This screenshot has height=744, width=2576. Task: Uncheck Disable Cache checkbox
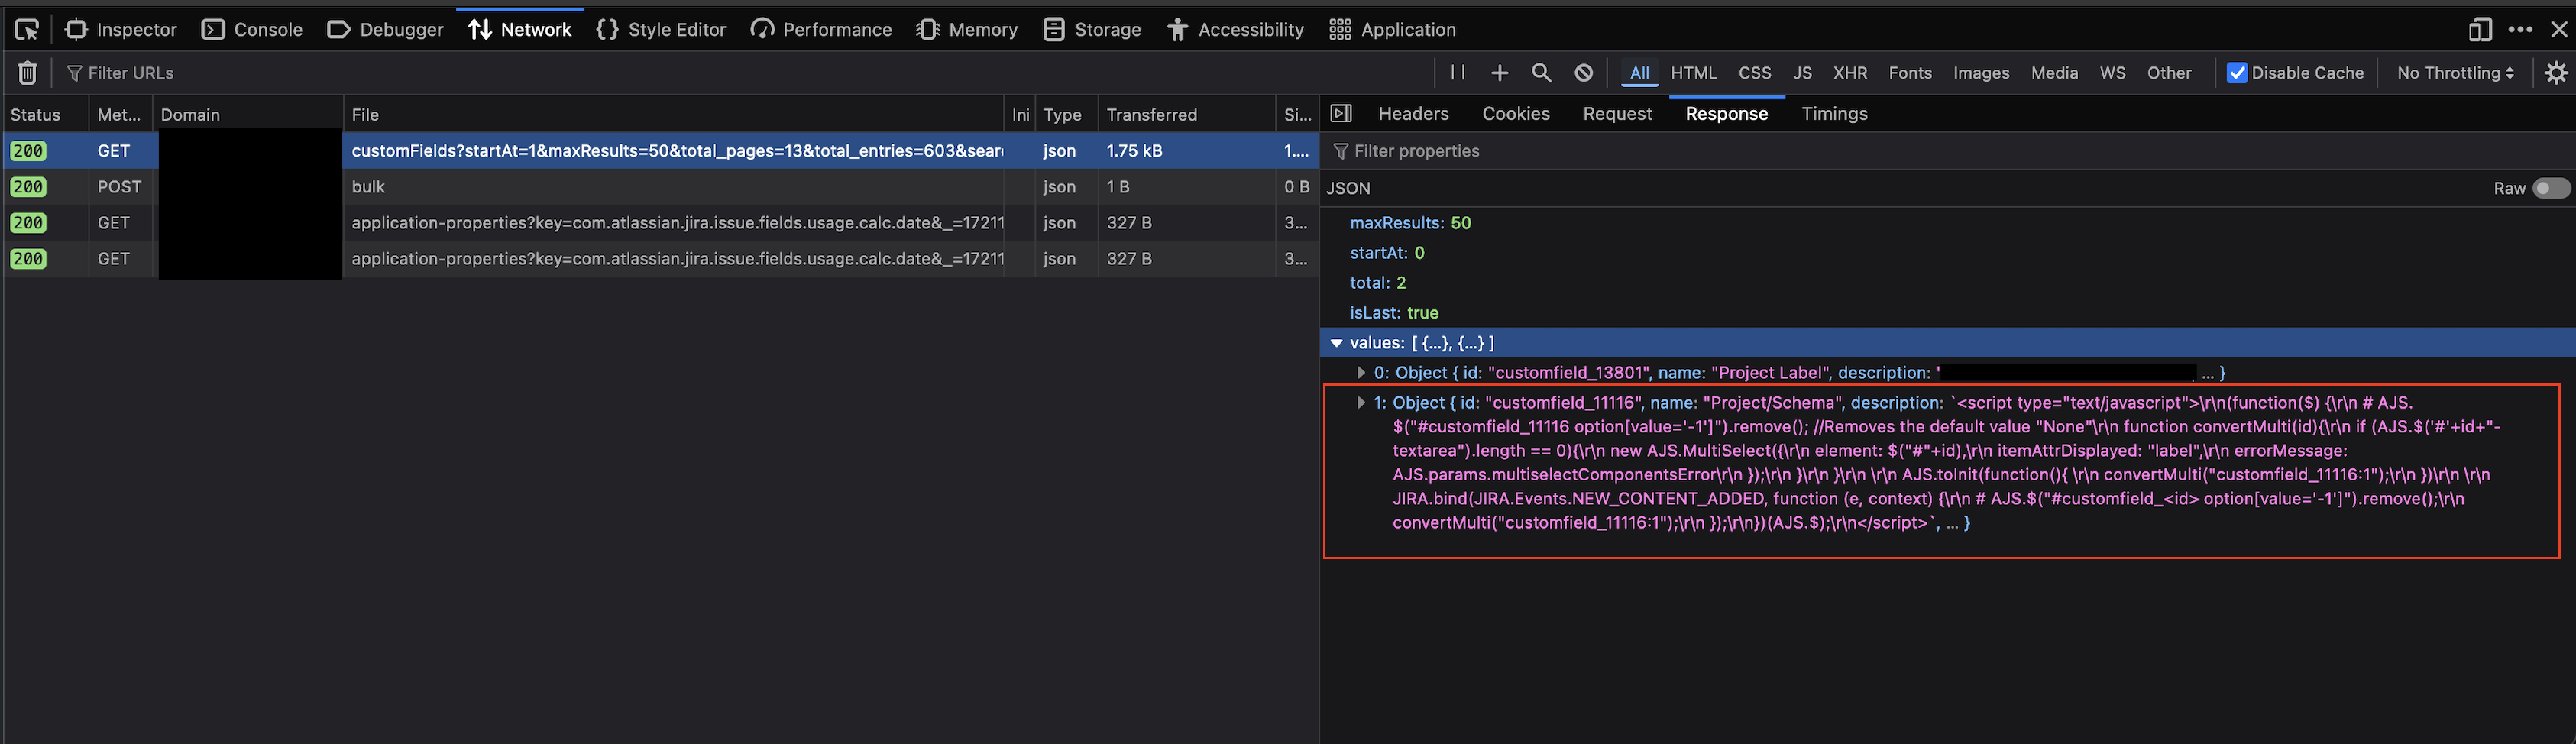[2237, 73]
